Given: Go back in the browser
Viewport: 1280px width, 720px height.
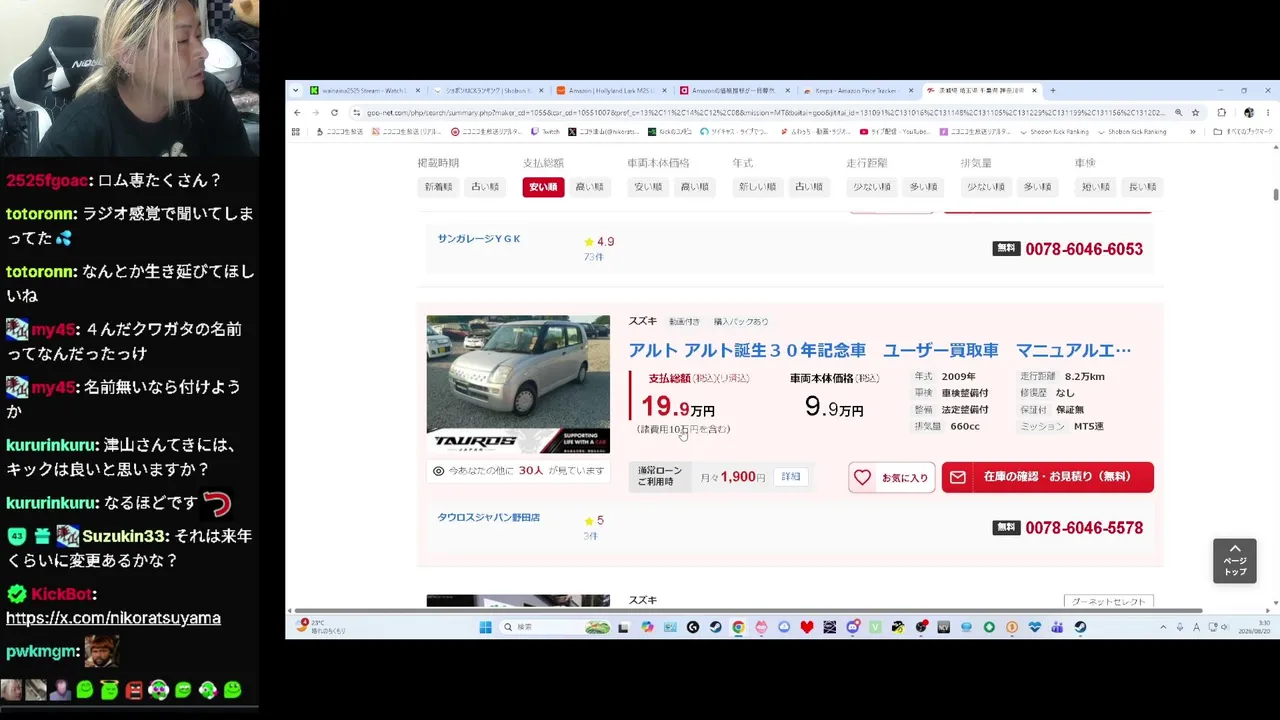Looking at the screenshot, I should pyautogui.click(x=297, y=113).
